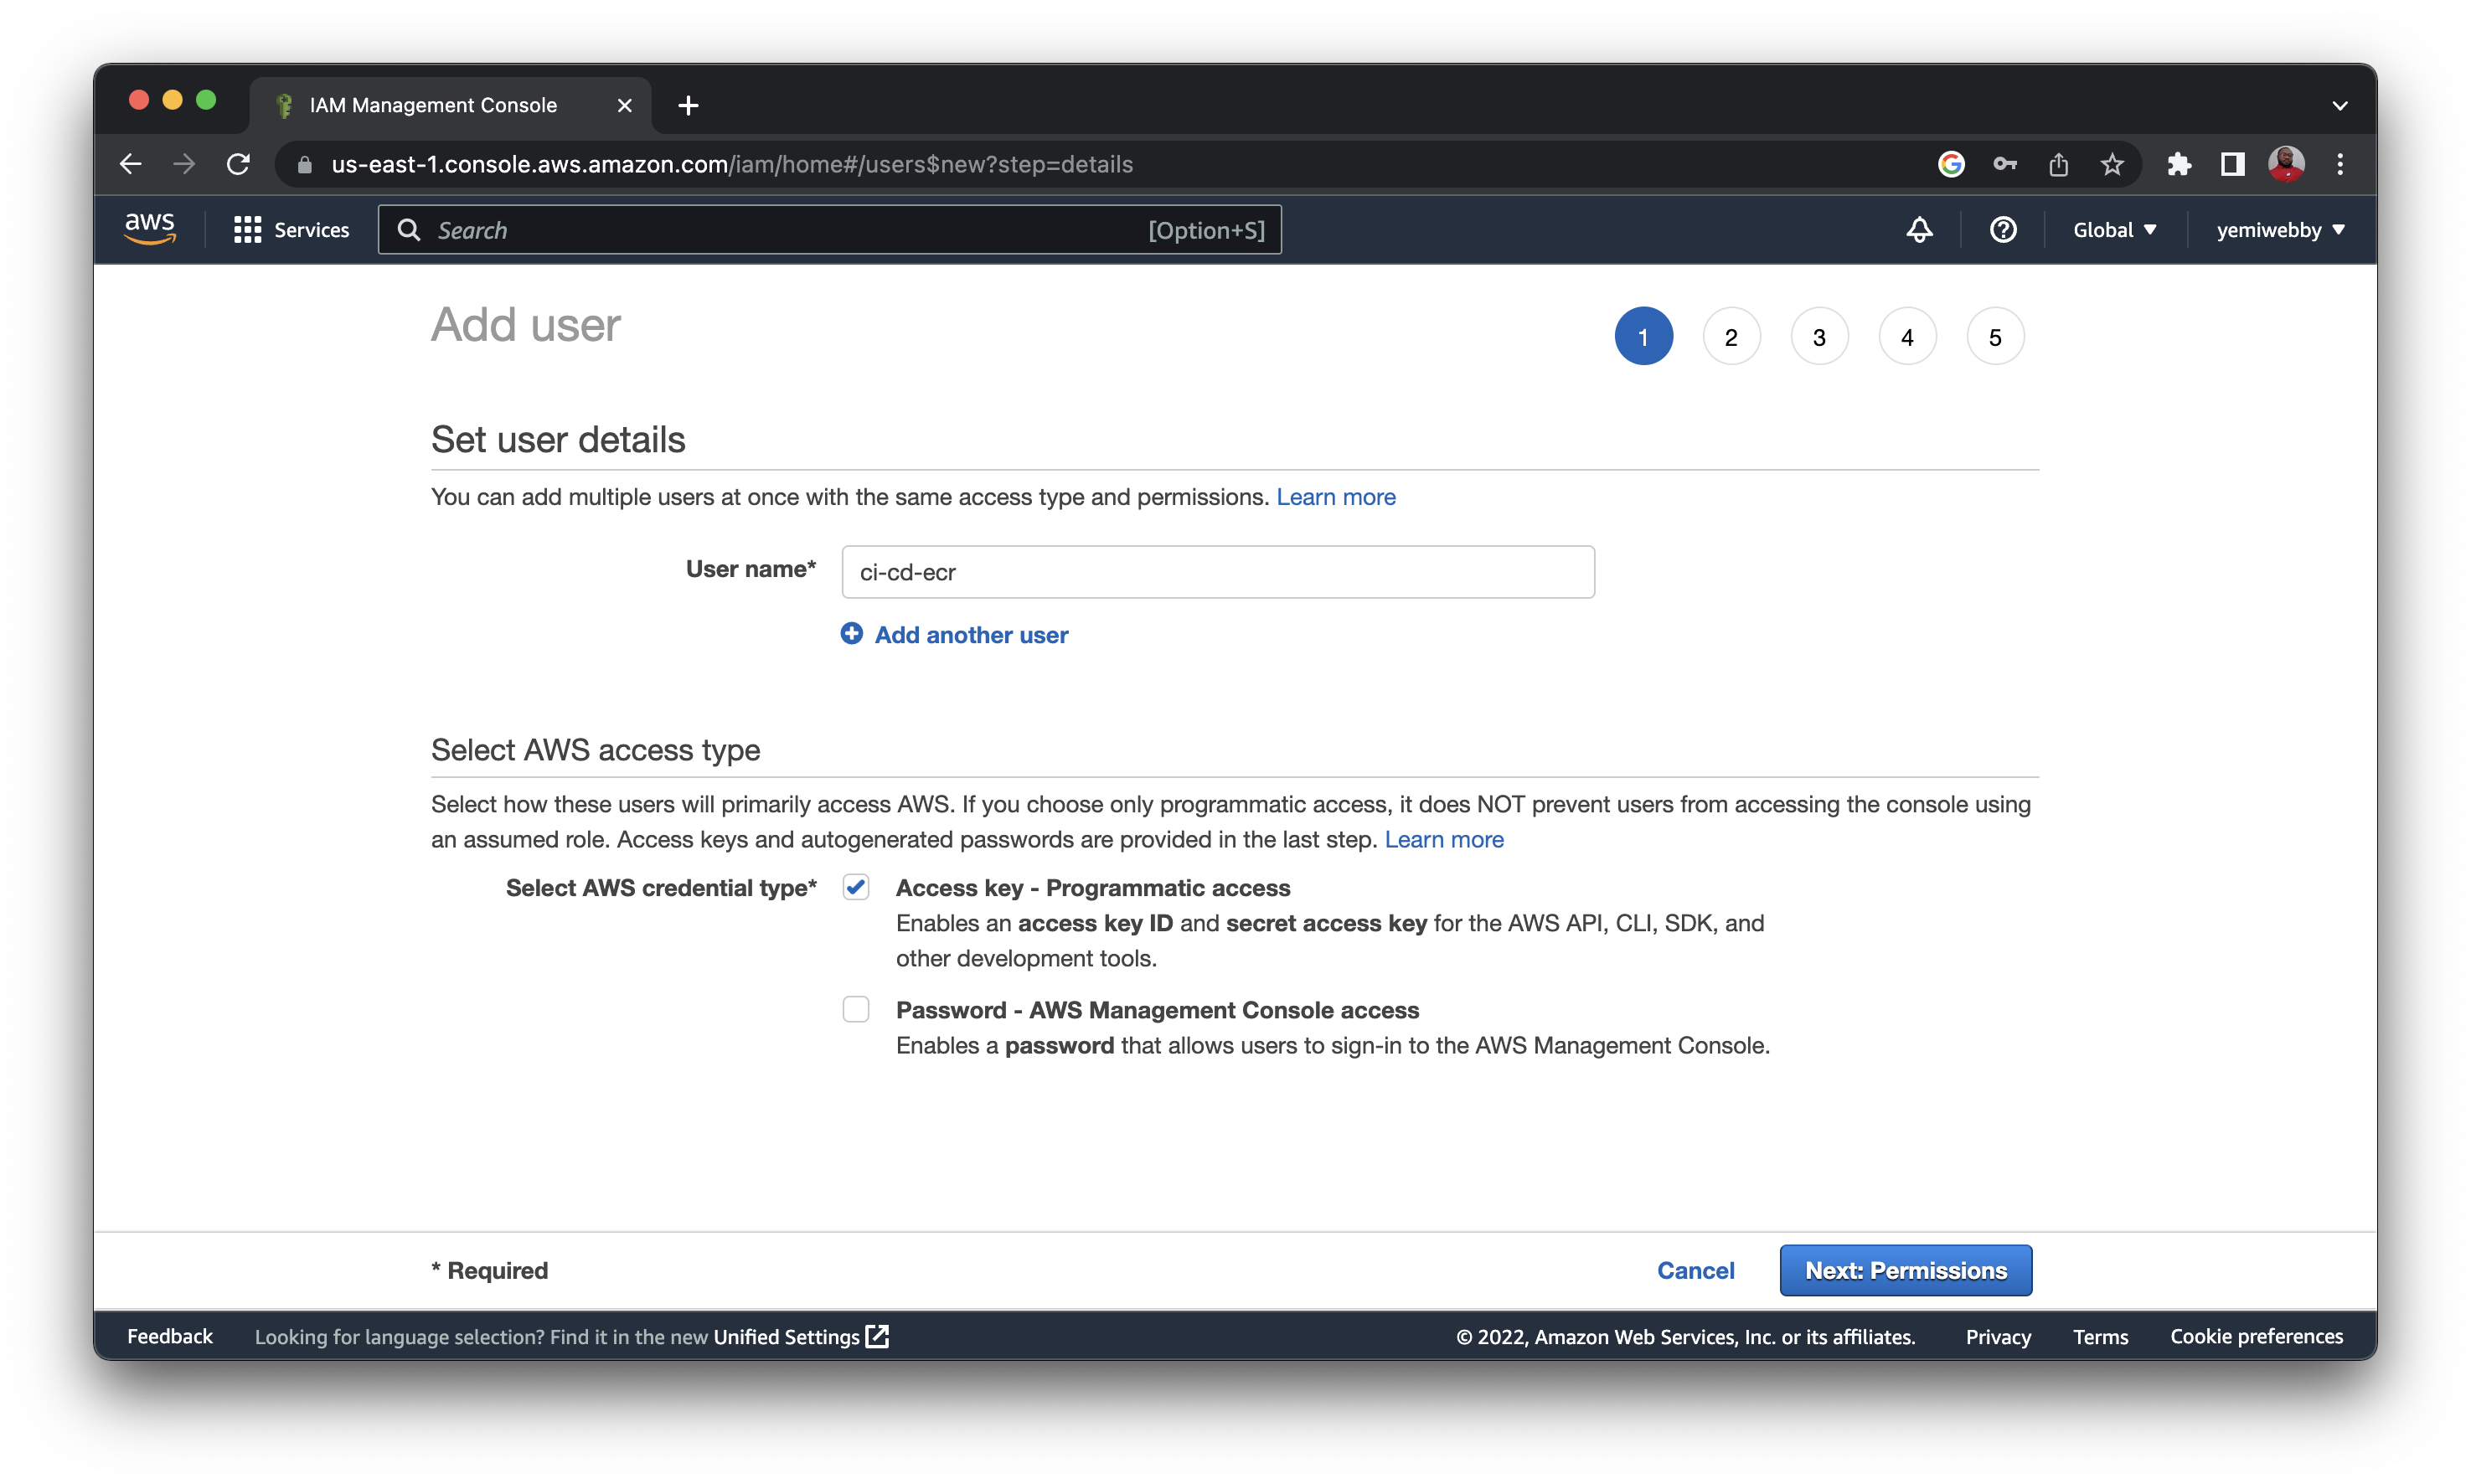Open the notifications bell
This screenshot has height=1484, width=2471.
coord(1918,229)
